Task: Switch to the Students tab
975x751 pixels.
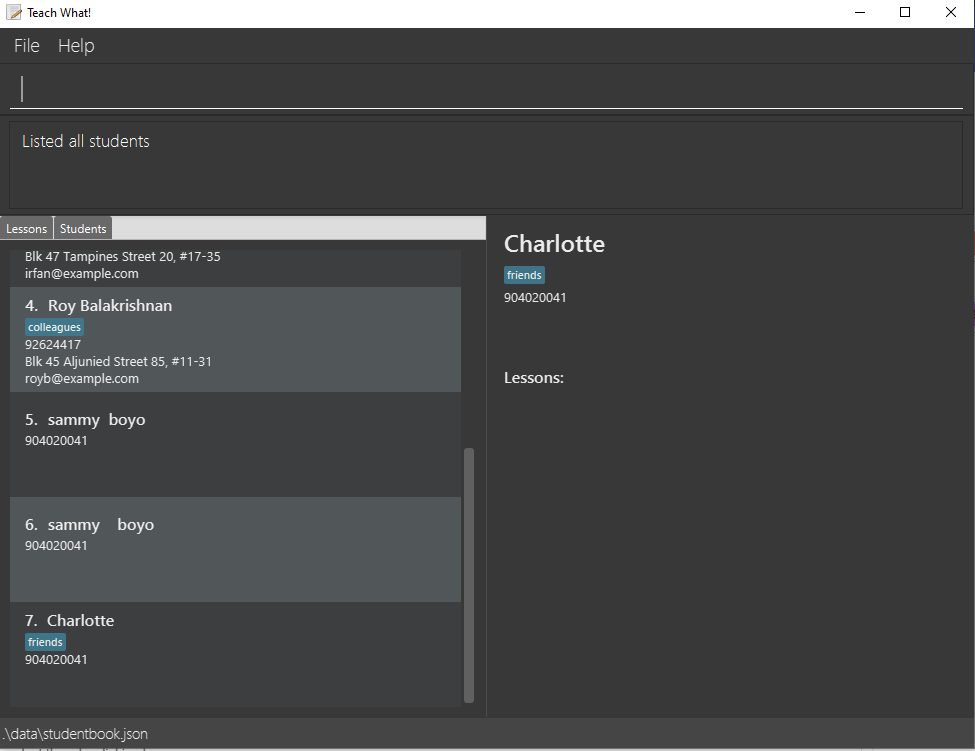Action: point(83,228)
